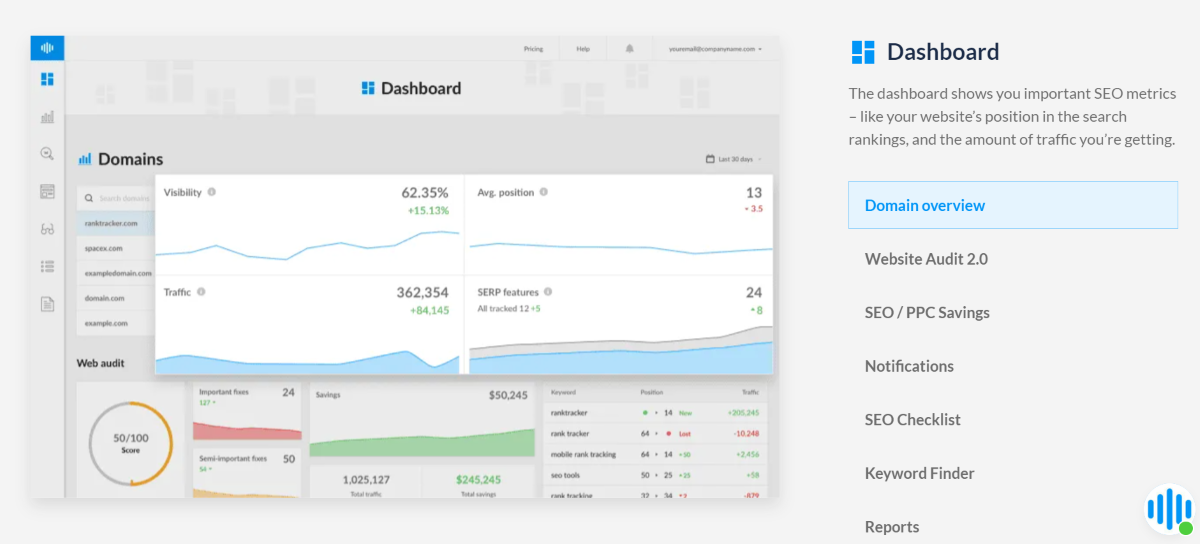Image resolution: width=1200 pixels, height=544 pixels.
Task: Click the All tracked 12 +5 text
Action: (x=509, y=309)
